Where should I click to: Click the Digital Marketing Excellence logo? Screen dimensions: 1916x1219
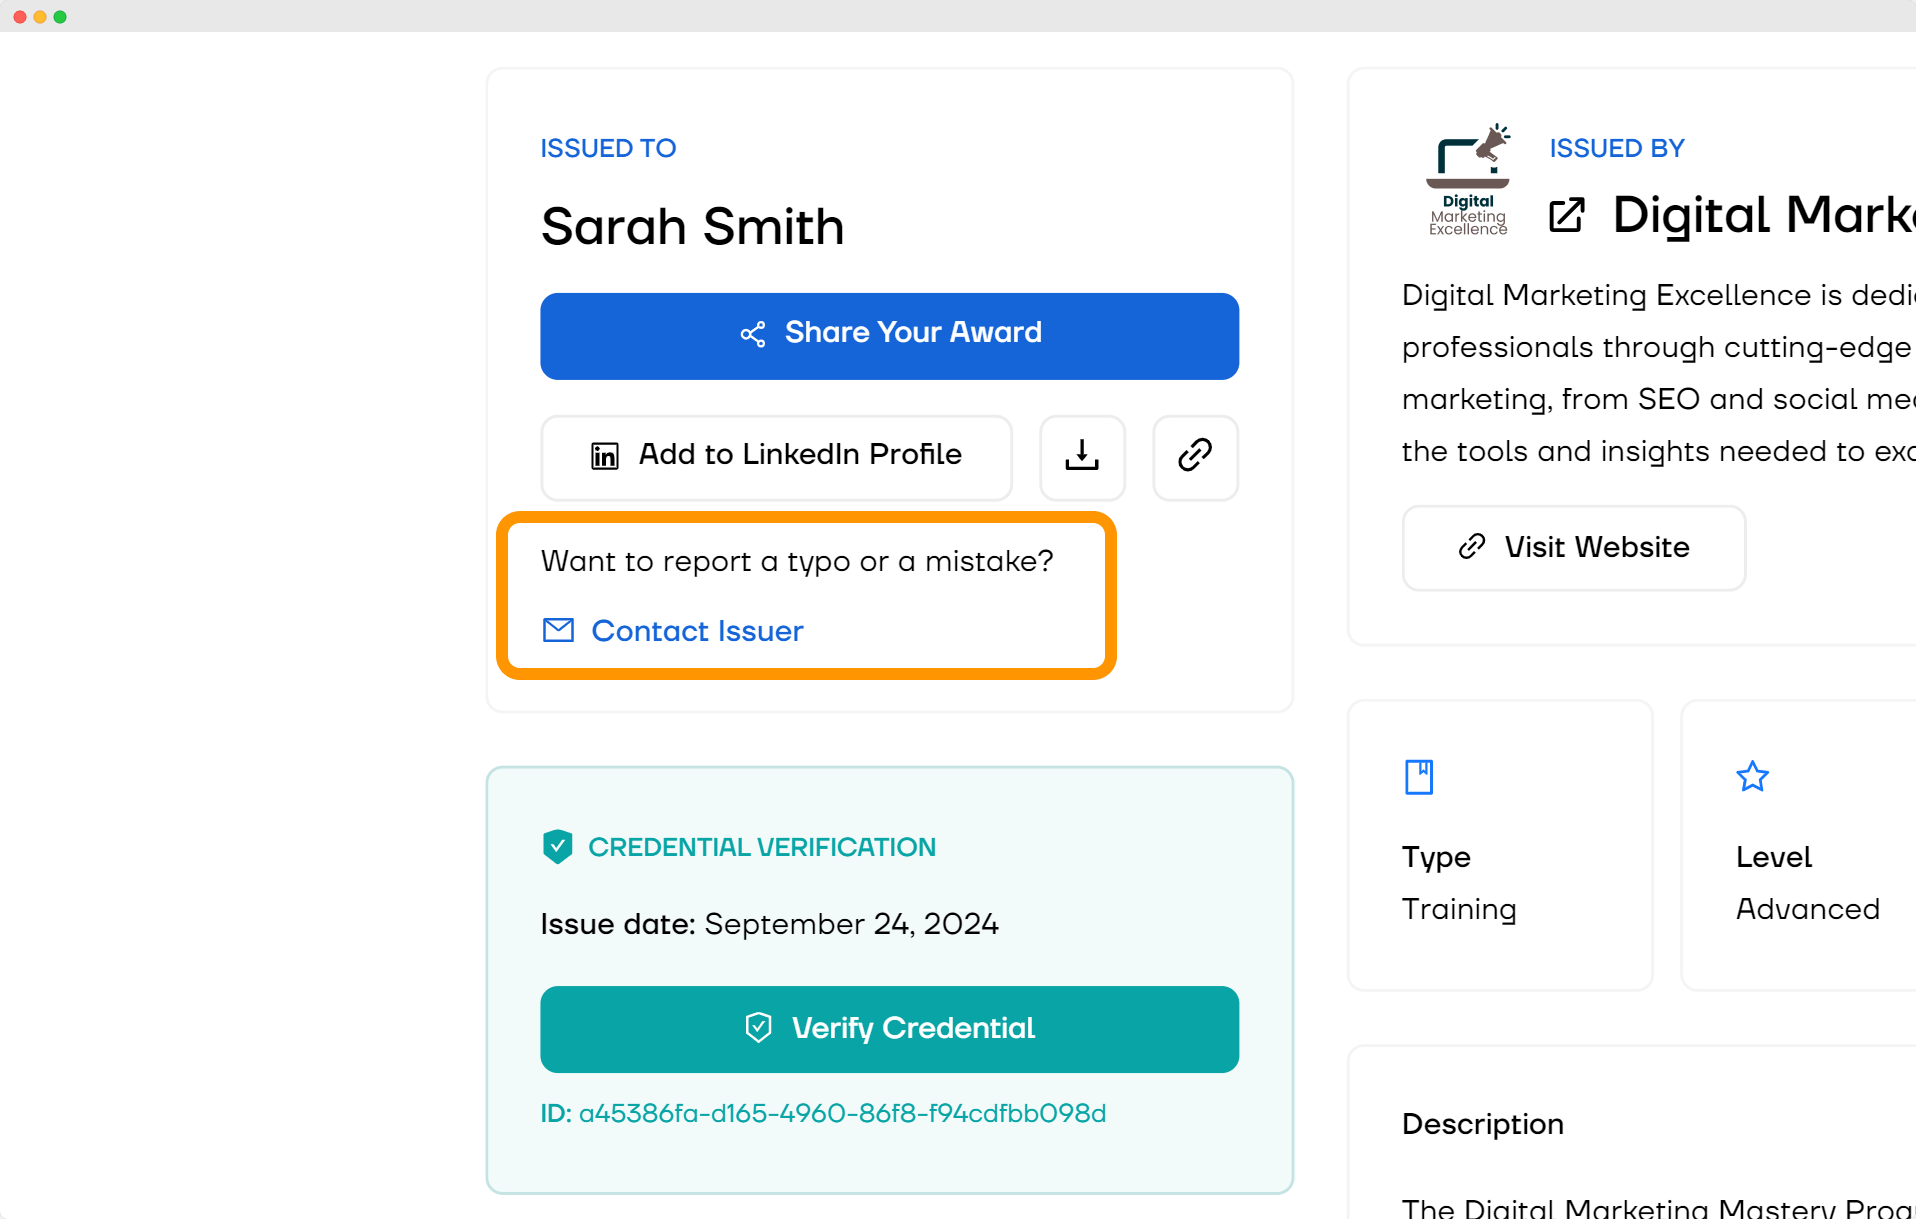(x=1467, y=181)
